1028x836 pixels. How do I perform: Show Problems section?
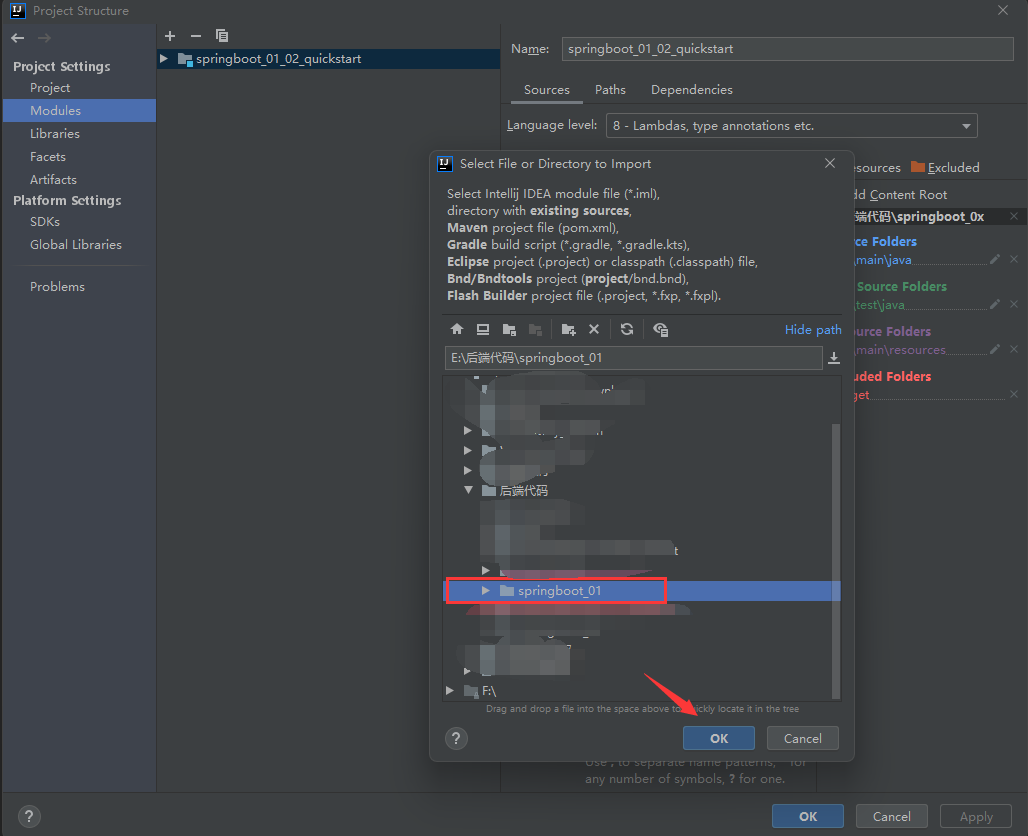tap(57, 287)
